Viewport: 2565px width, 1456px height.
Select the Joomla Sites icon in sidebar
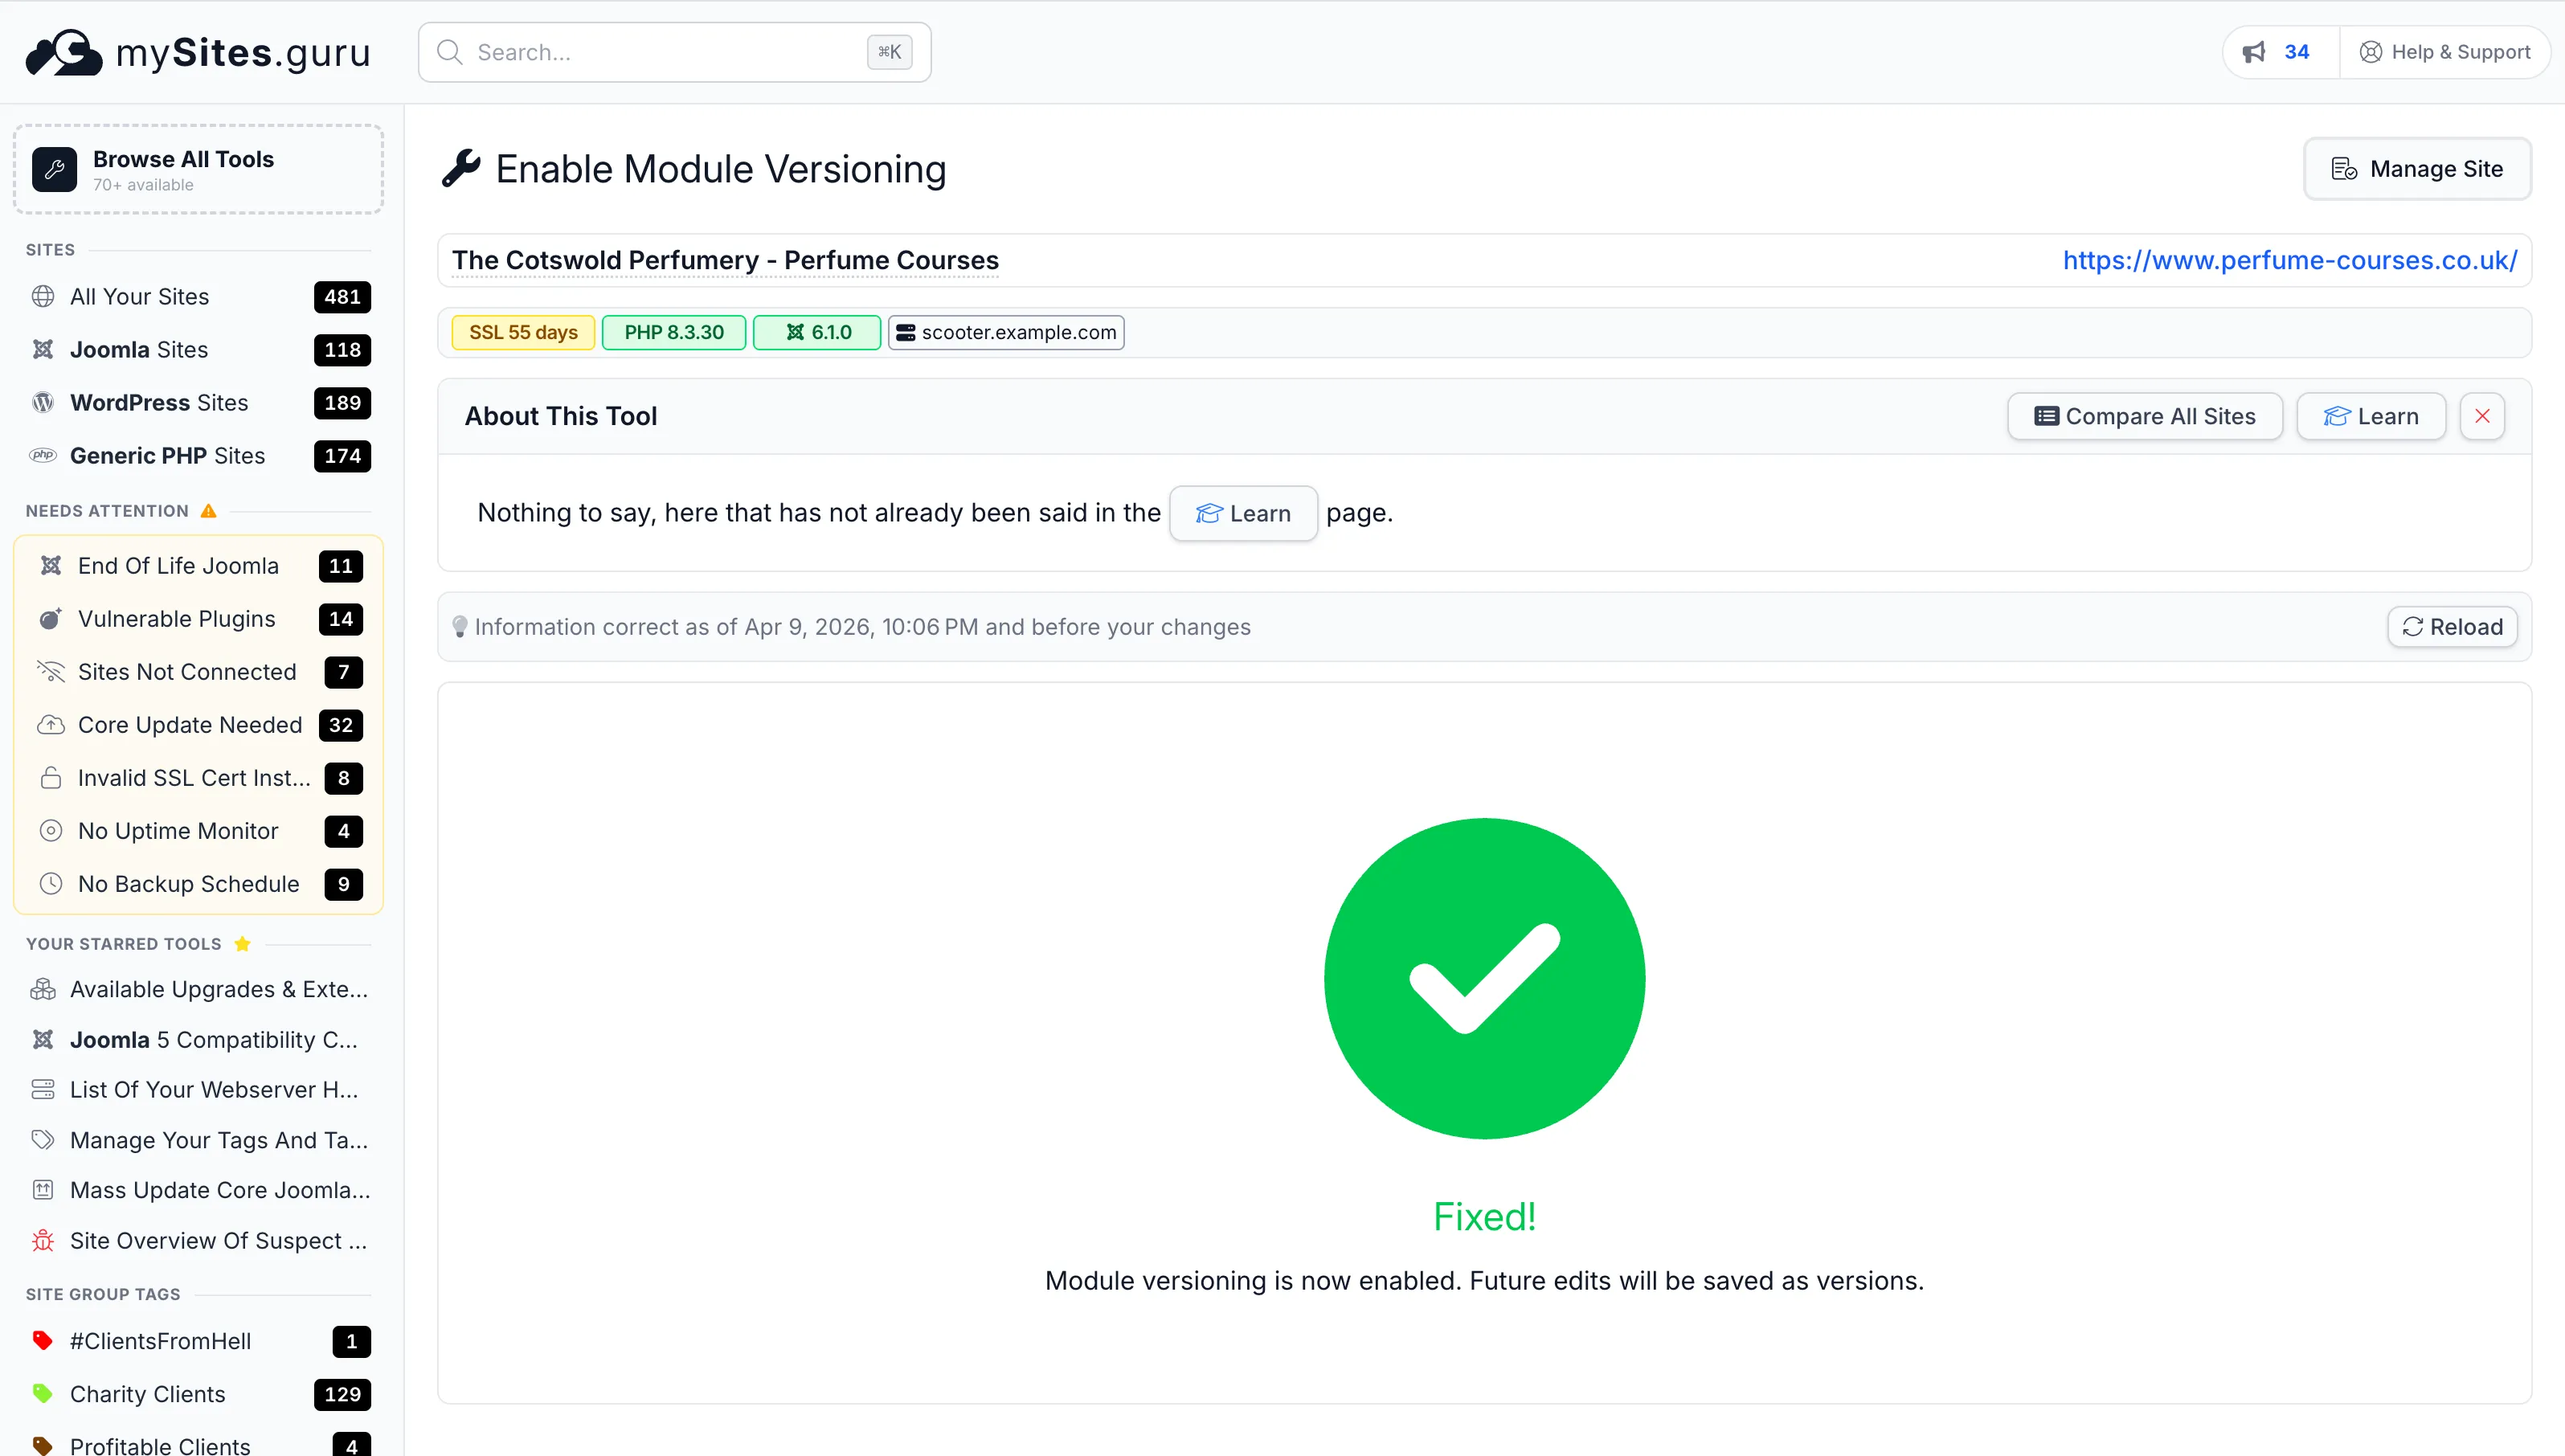coord(42,349)
